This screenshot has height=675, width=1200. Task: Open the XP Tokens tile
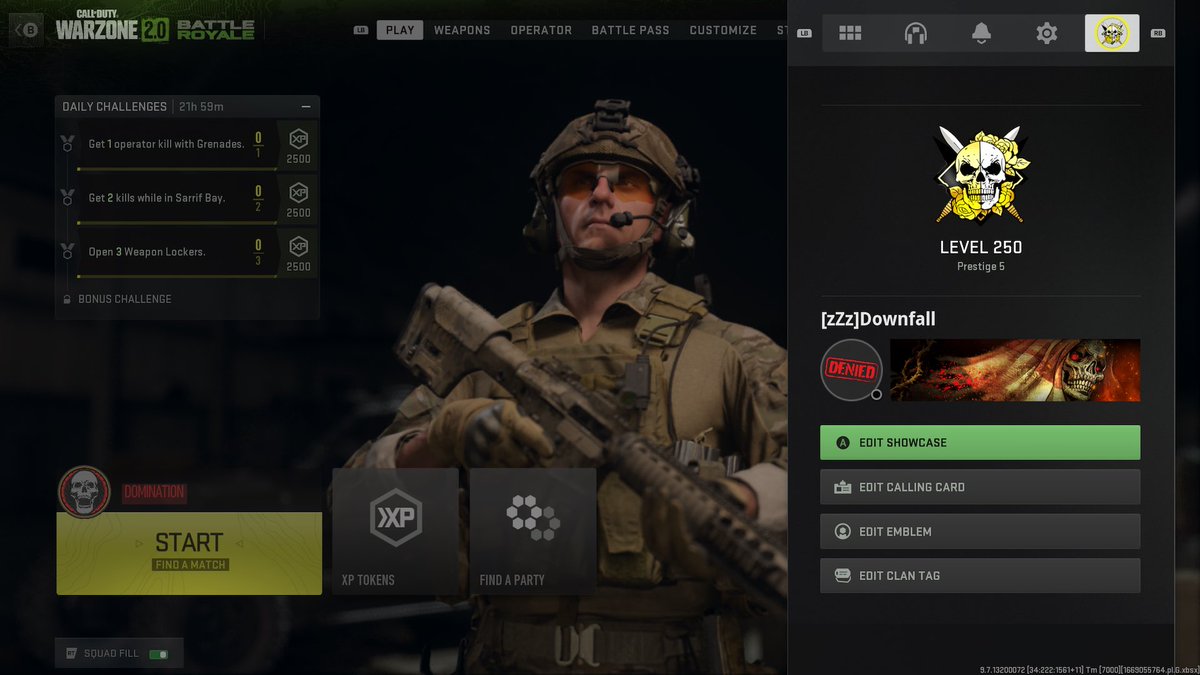(395, 531)
